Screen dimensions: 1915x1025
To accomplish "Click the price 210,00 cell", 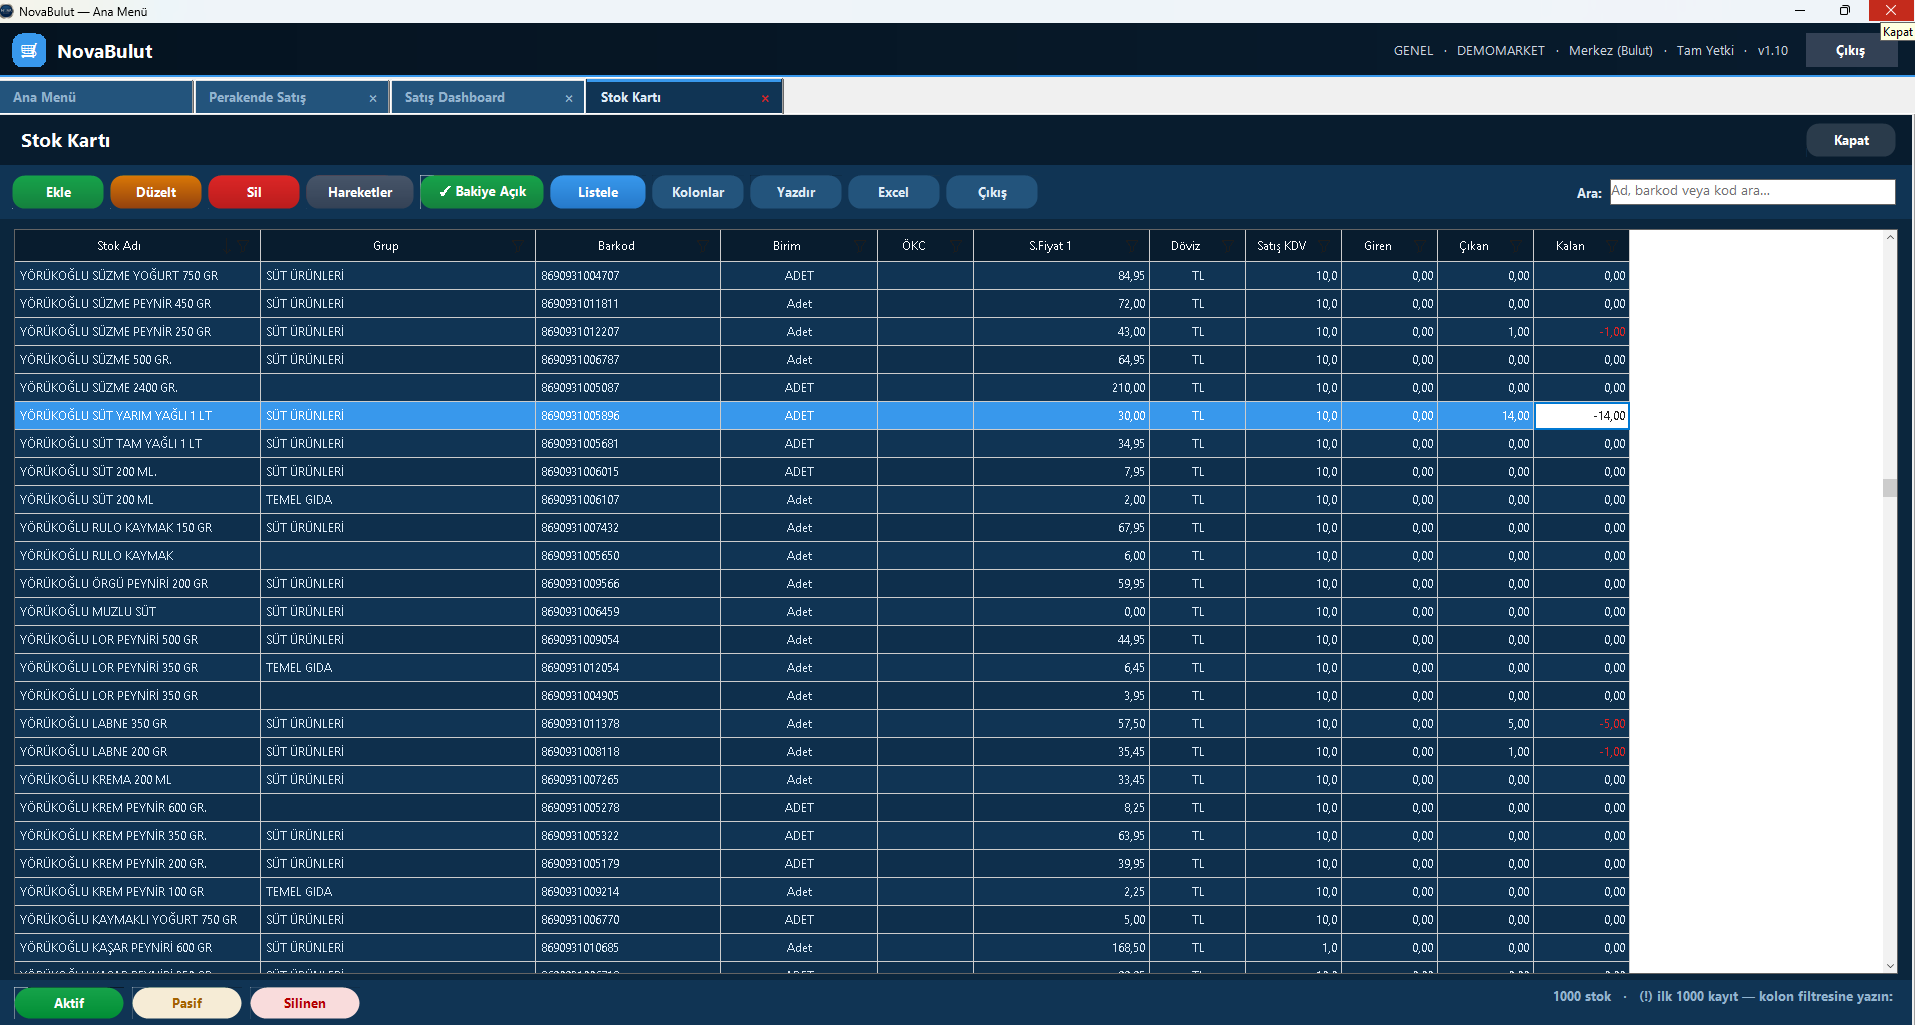I will click(1061, 387).
